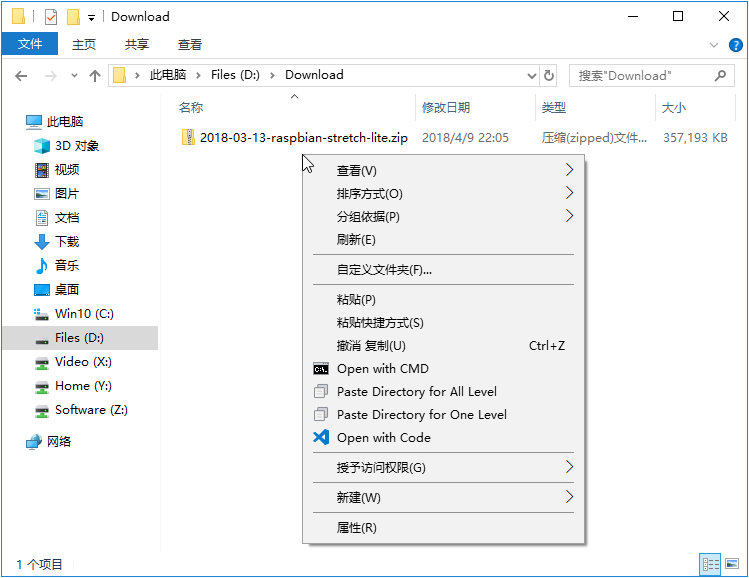The width and height of the screenshot is (749, 578).
Task: Choose 刷新(E) from context menu
Action: click(x=443, y=239)
